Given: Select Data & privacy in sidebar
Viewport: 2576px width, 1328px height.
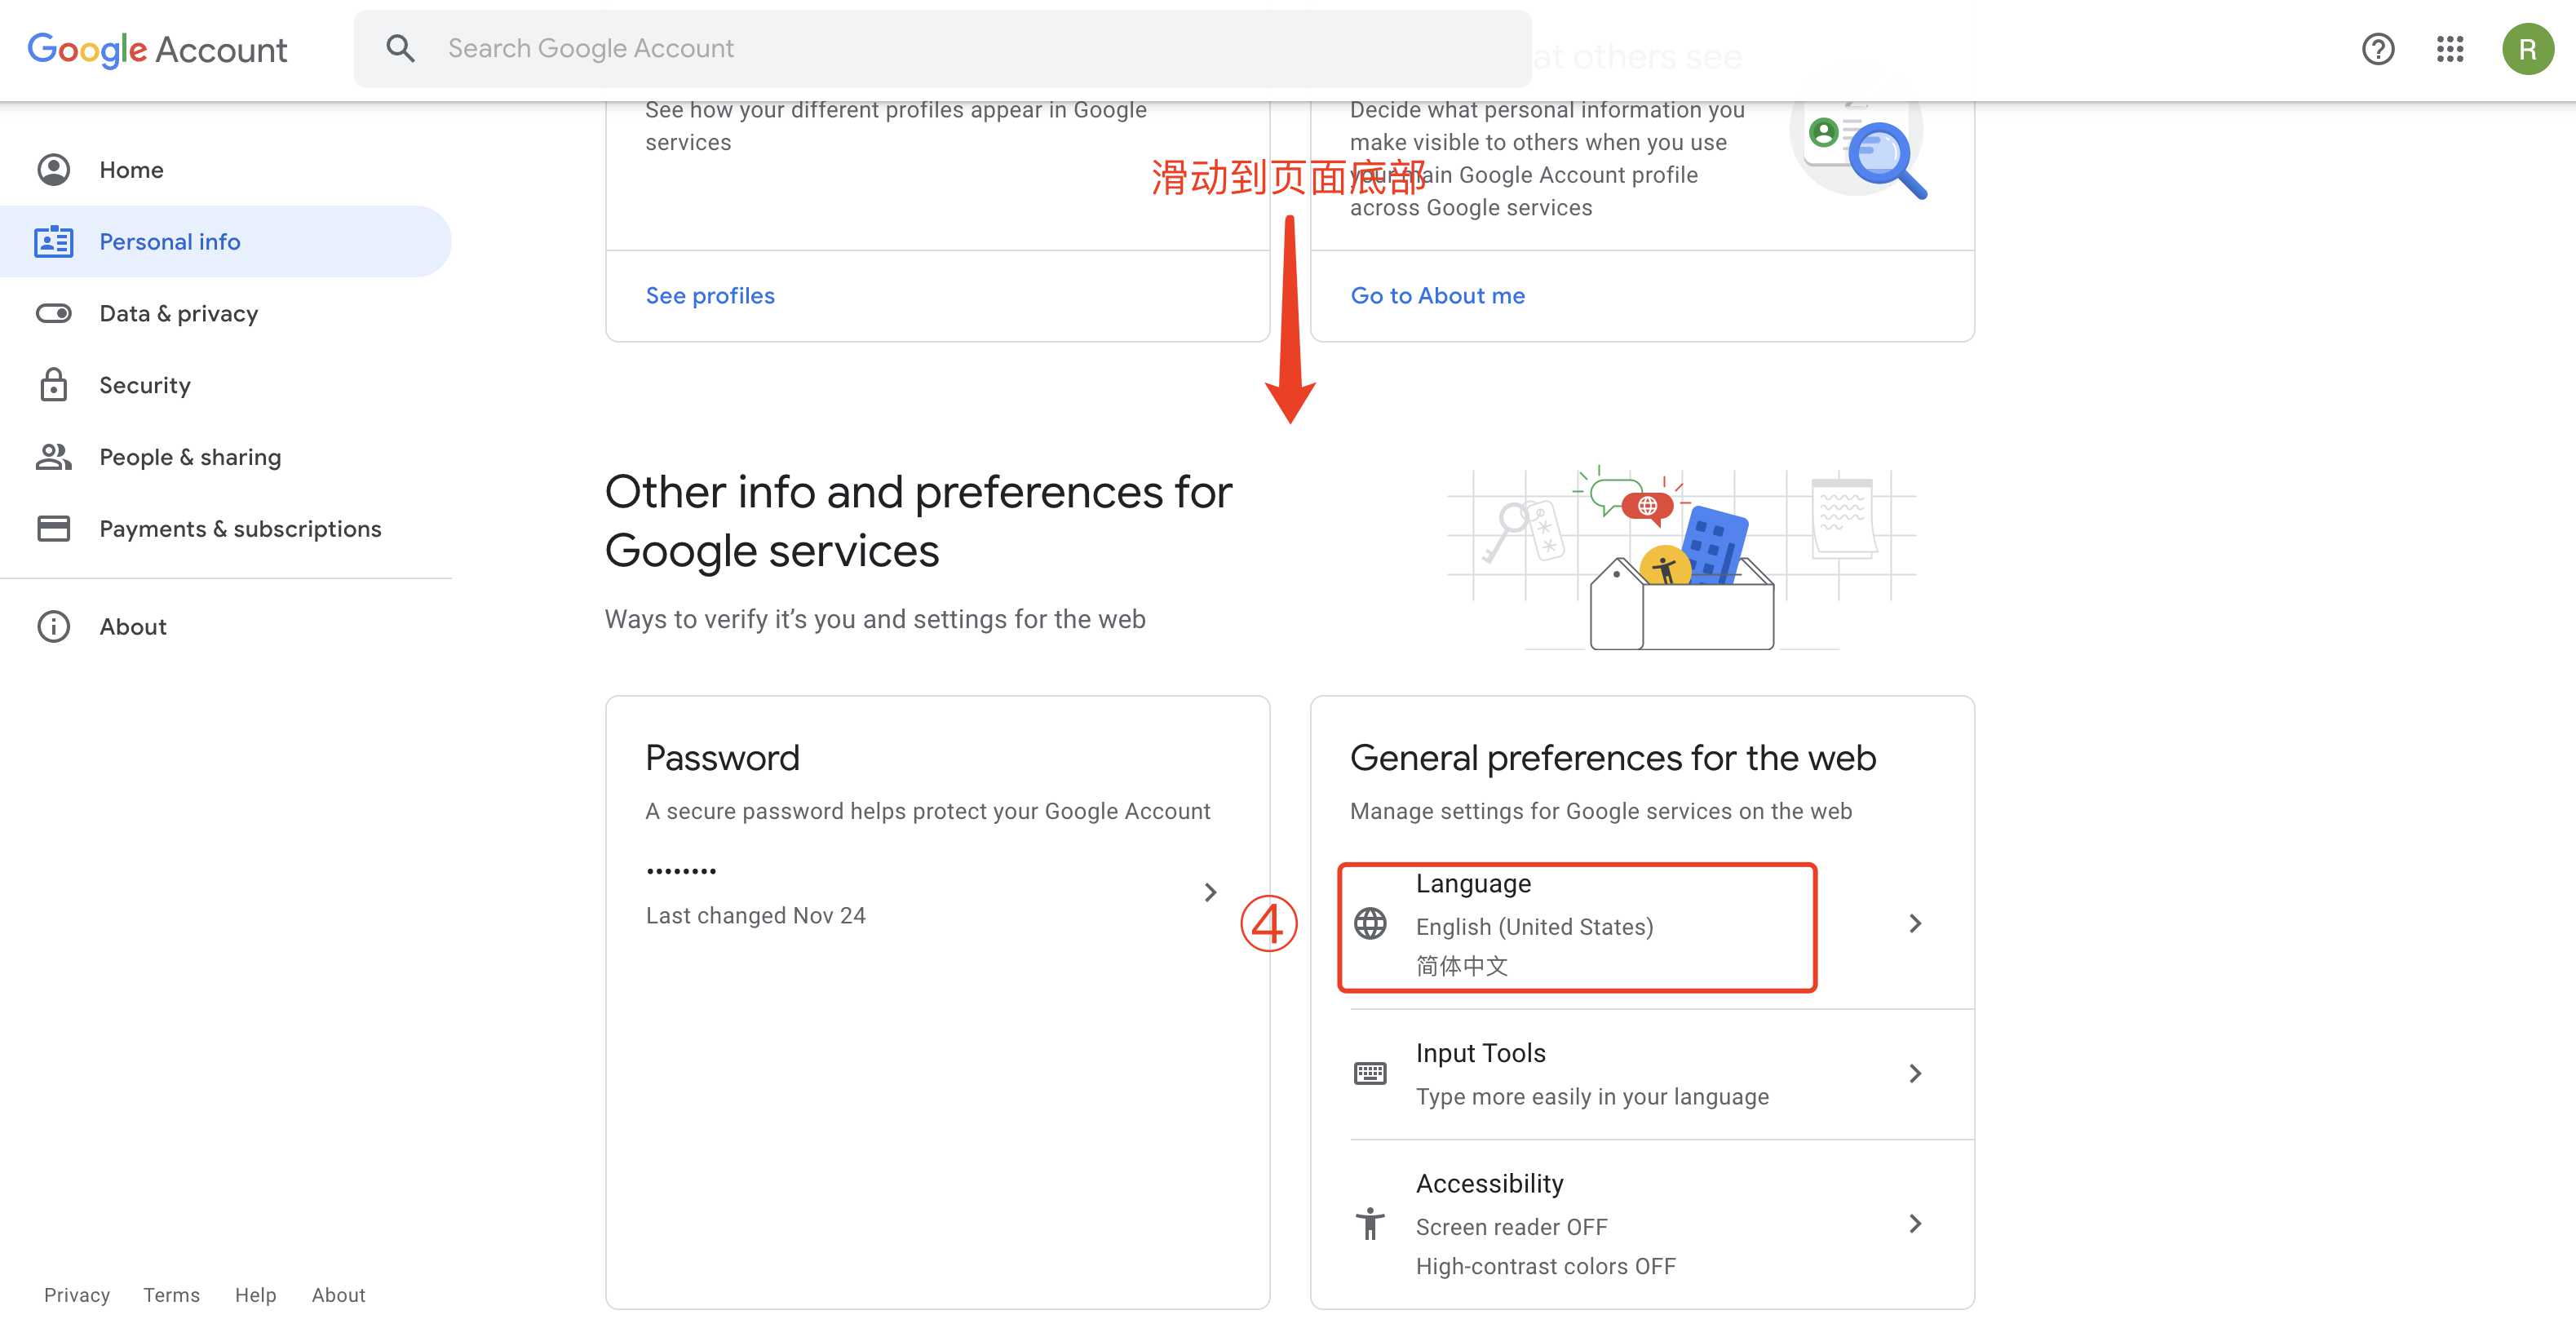Looking at the screenshot, I should tap(178, 313).
